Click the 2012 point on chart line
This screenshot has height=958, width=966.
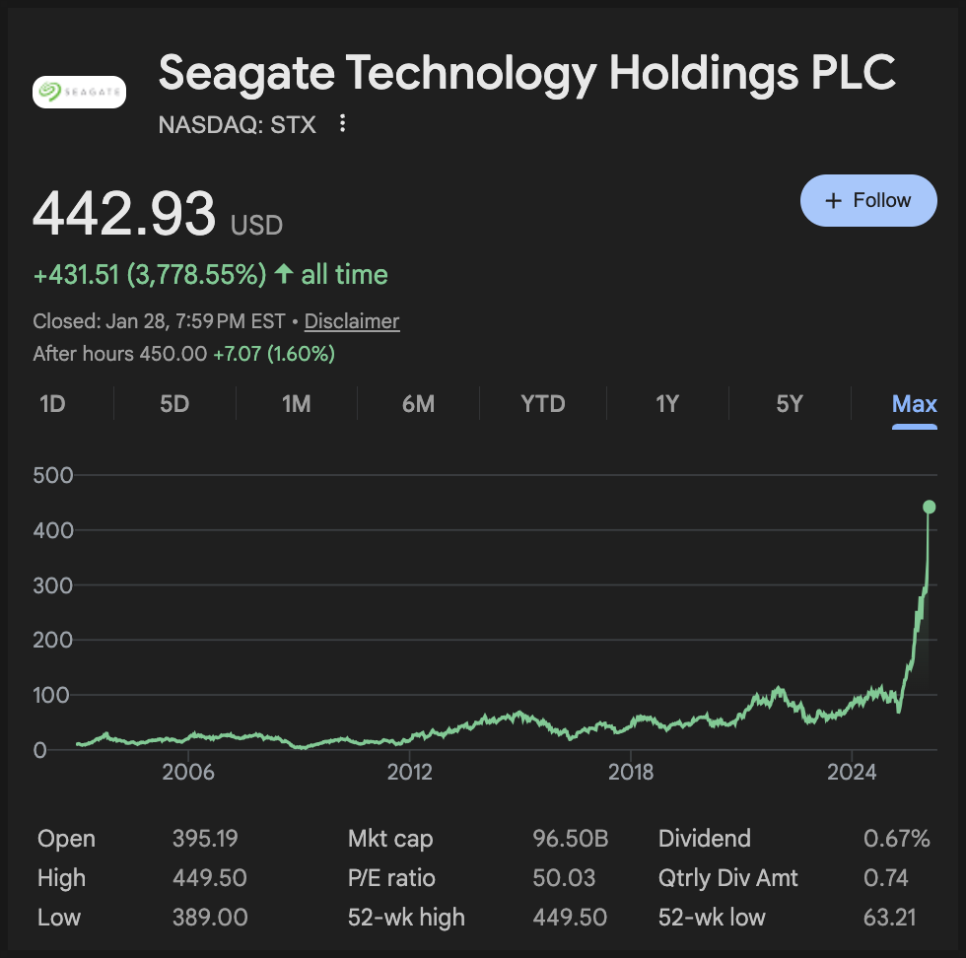(x=409, y=739)
